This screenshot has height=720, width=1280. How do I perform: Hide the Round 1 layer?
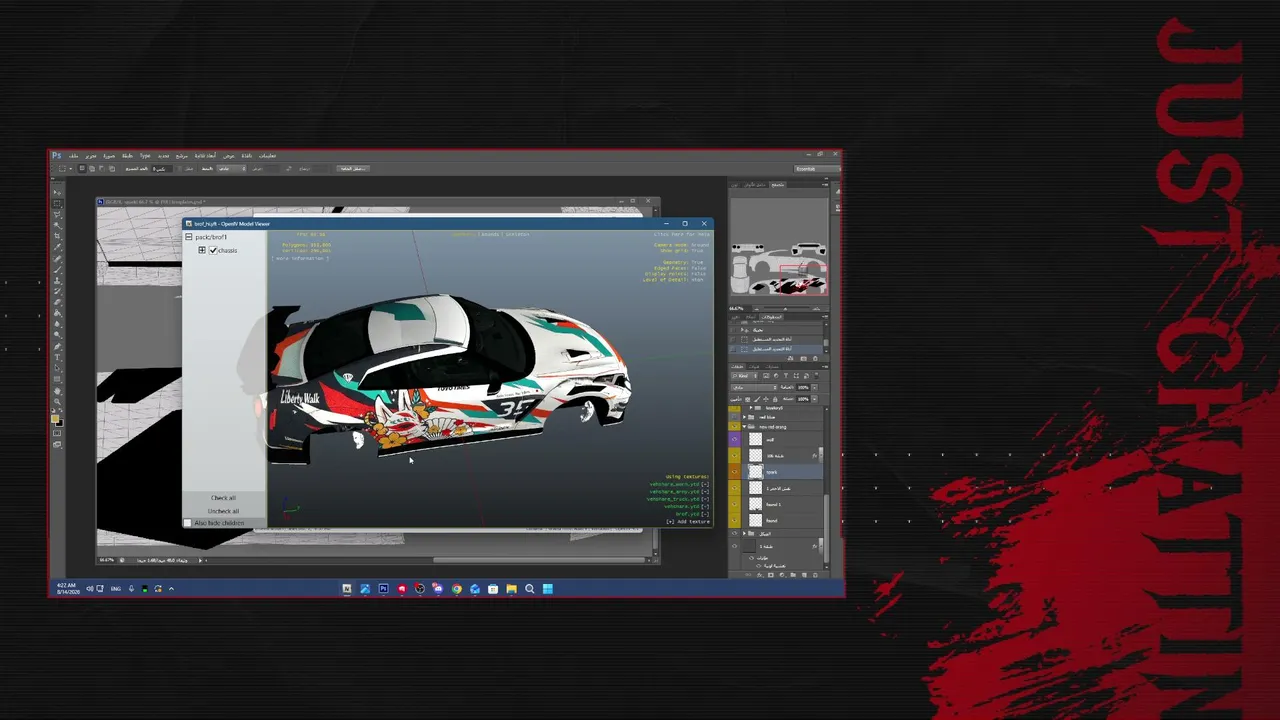coord(735,504)
